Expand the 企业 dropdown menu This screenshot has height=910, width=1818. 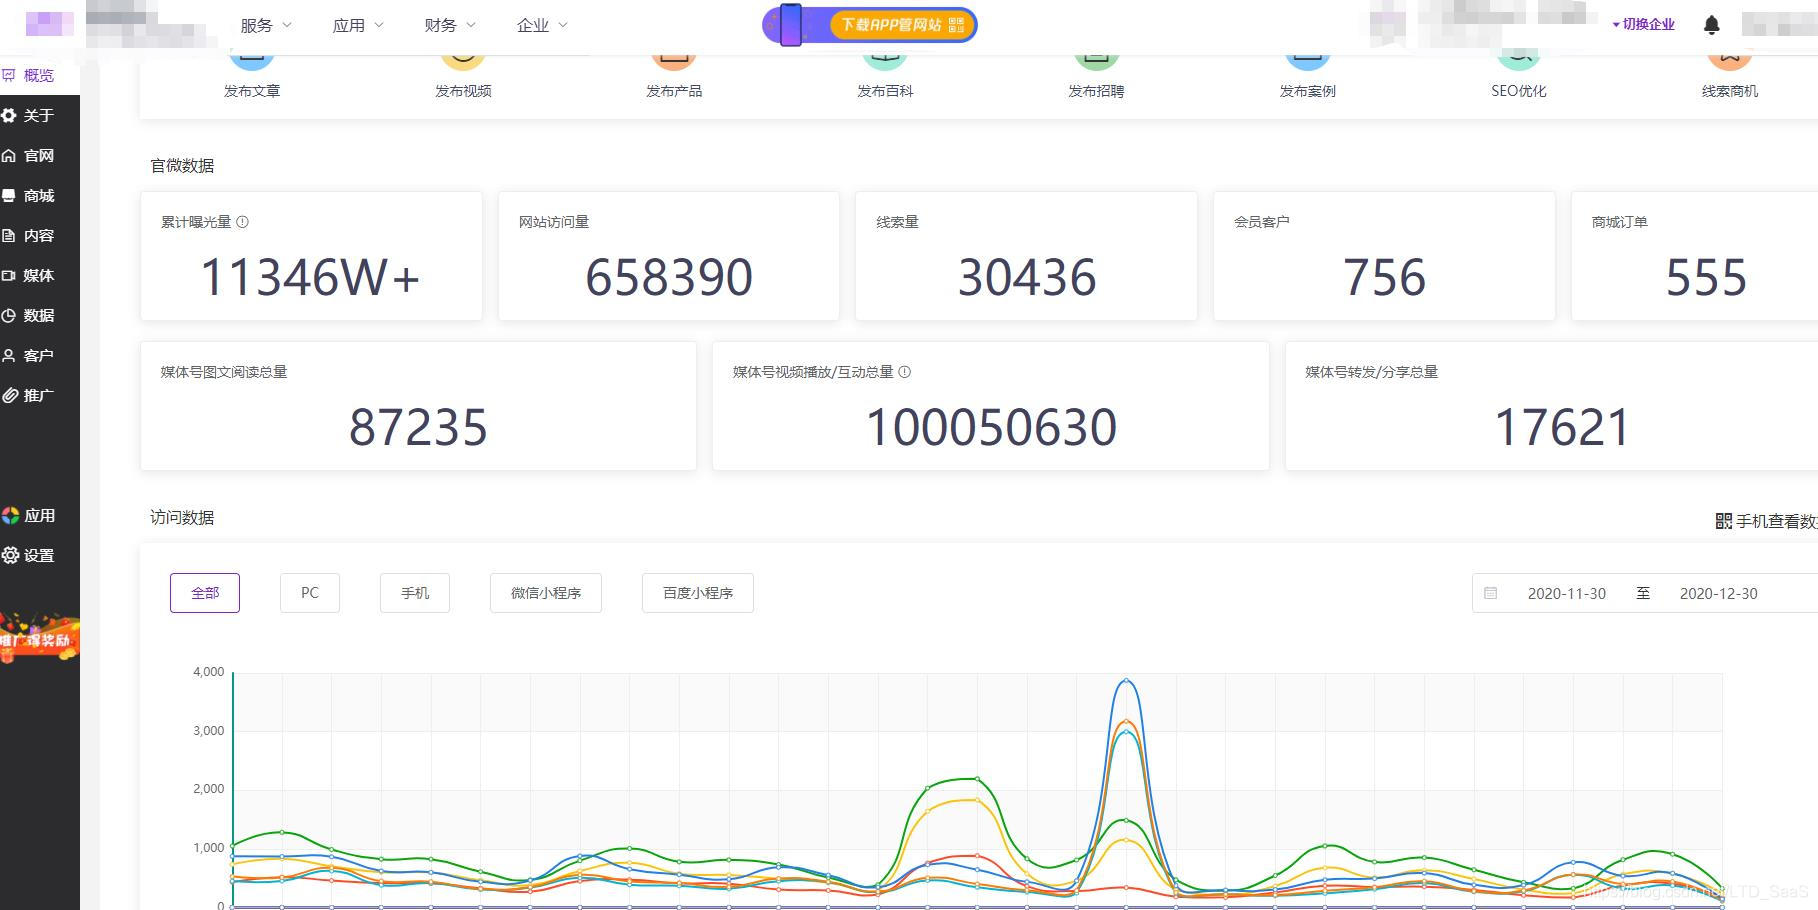click(542, 25)
